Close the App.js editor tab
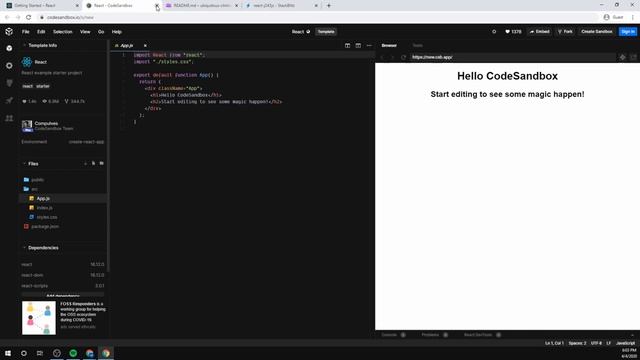The image size is (640, 360). tap(145, 46)
